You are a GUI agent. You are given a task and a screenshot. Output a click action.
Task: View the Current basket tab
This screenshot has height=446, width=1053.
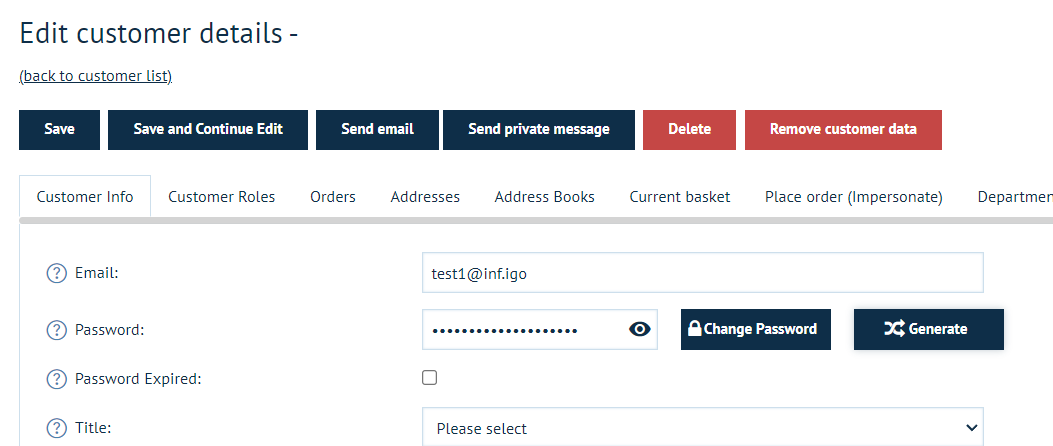[680, 197]
